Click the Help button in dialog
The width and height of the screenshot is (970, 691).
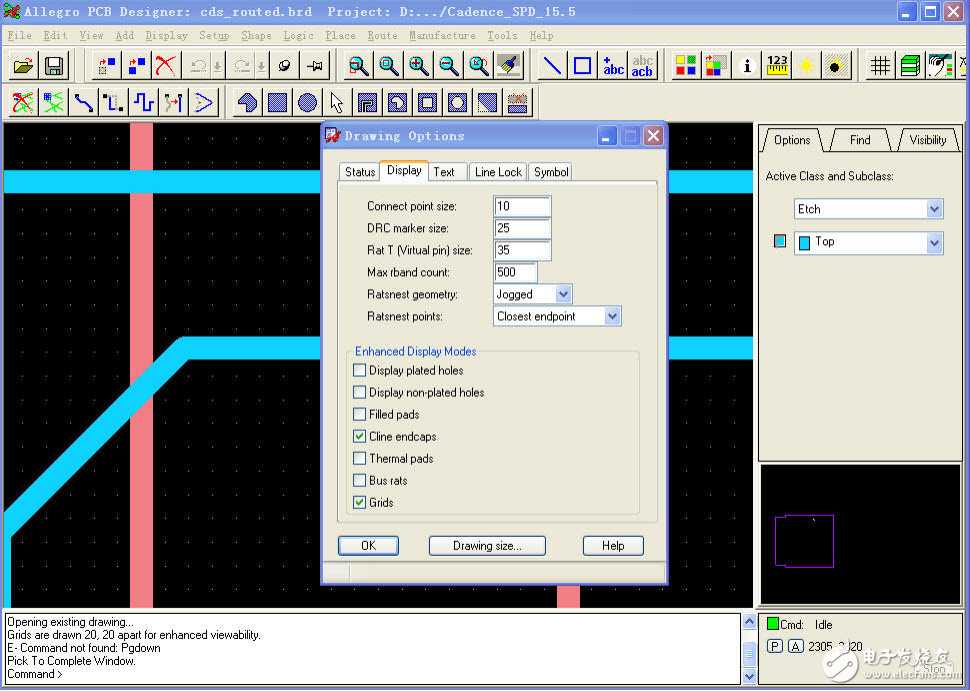(x=613, y=546)
